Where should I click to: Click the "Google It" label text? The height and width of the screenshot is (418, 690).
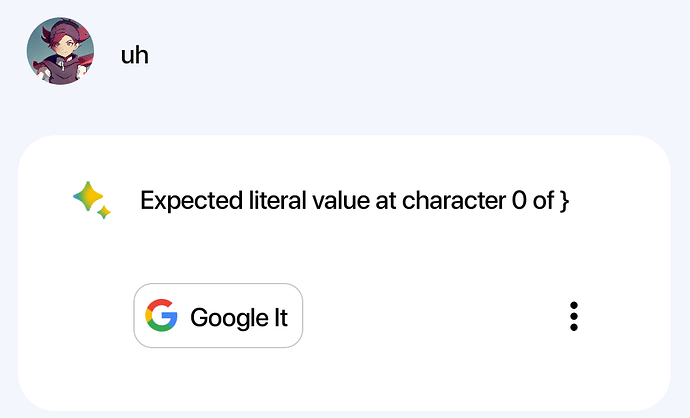(239, 317)
